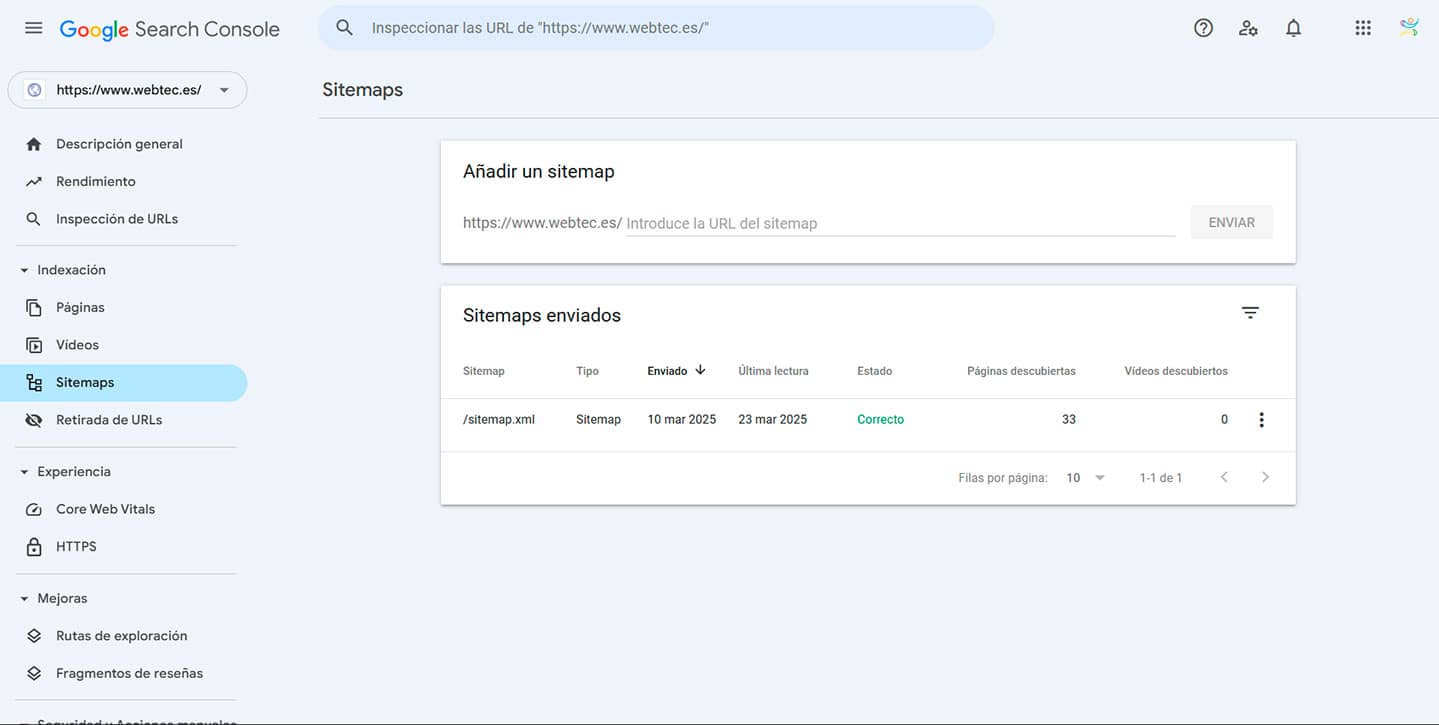Click the gauge icon for Core Web Vitals
Screen dimensions: 1439x725
pyautogui.click(x=34, y=509)
